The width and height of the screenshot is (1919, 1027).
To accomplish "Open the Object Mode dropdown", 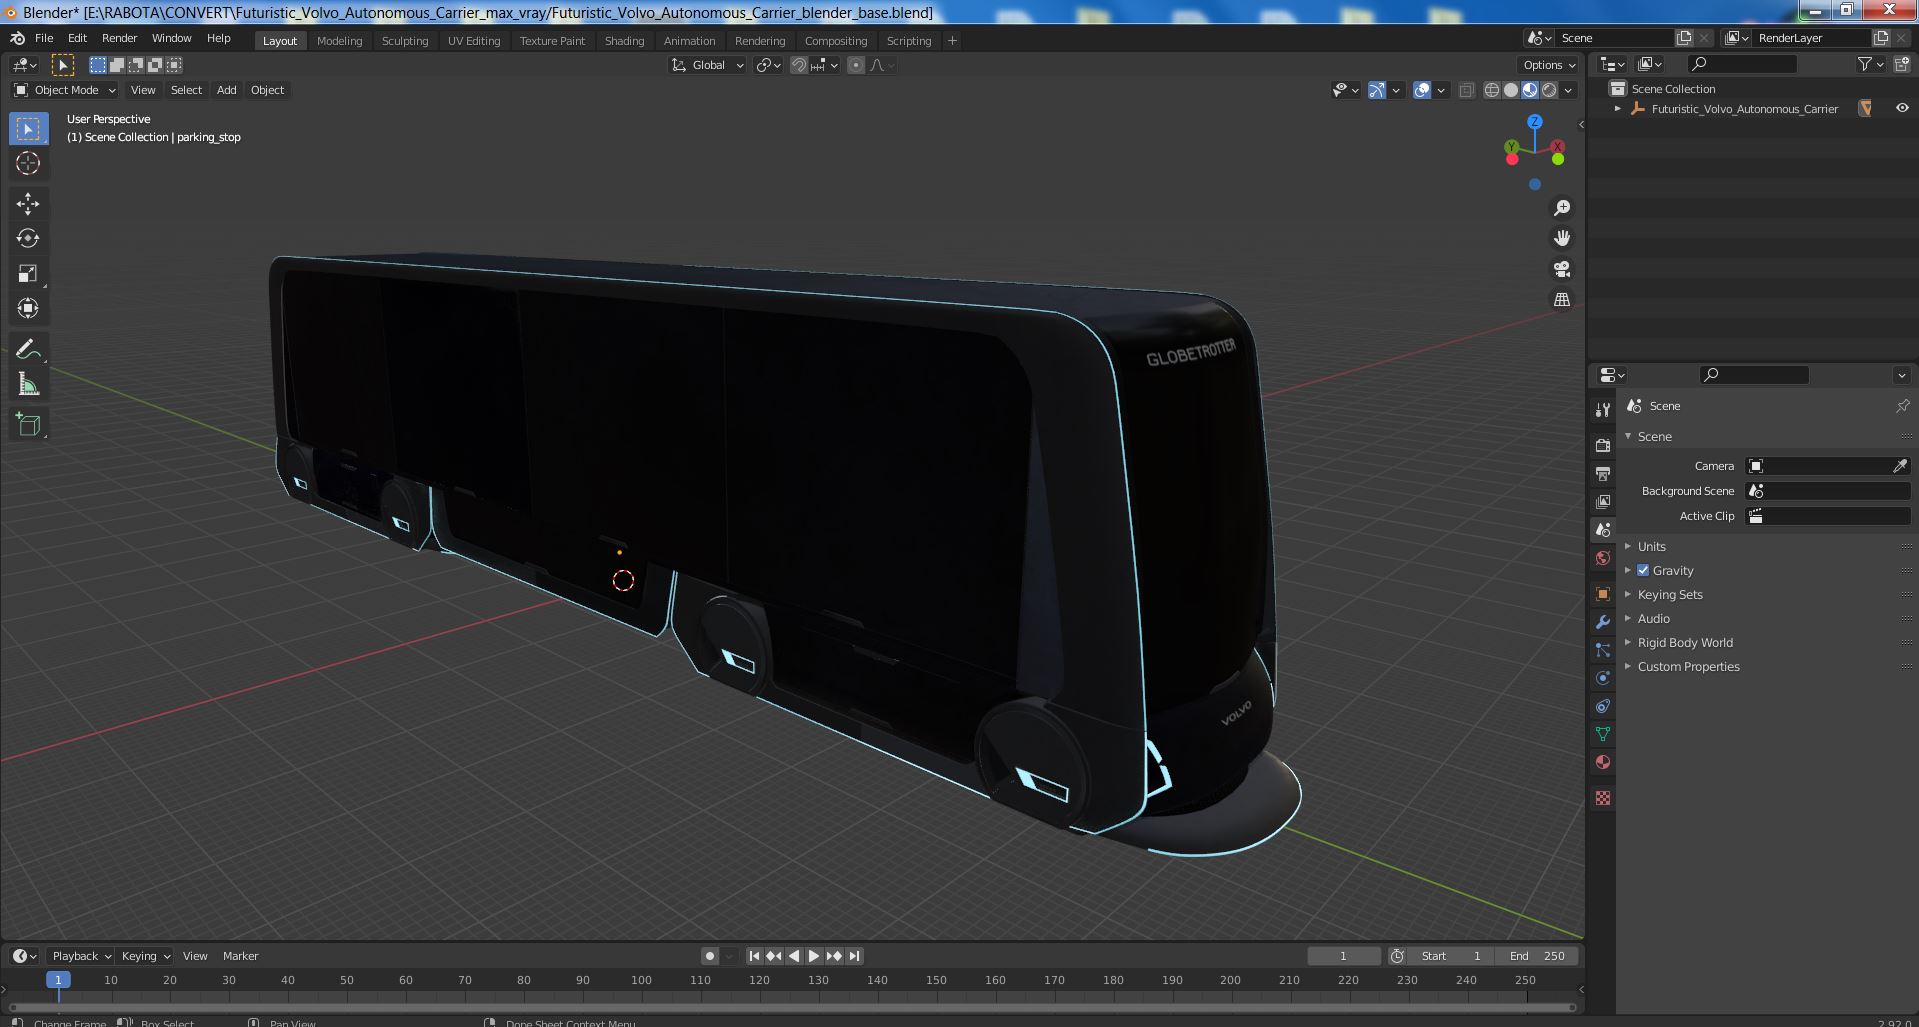I will [65, 90].
